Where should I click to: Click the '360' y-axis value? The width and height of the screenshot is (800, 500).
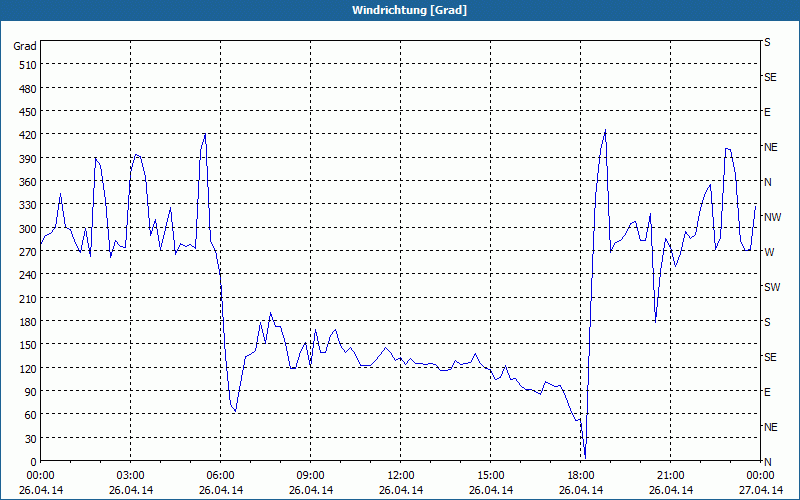click(x=28, y=182)
